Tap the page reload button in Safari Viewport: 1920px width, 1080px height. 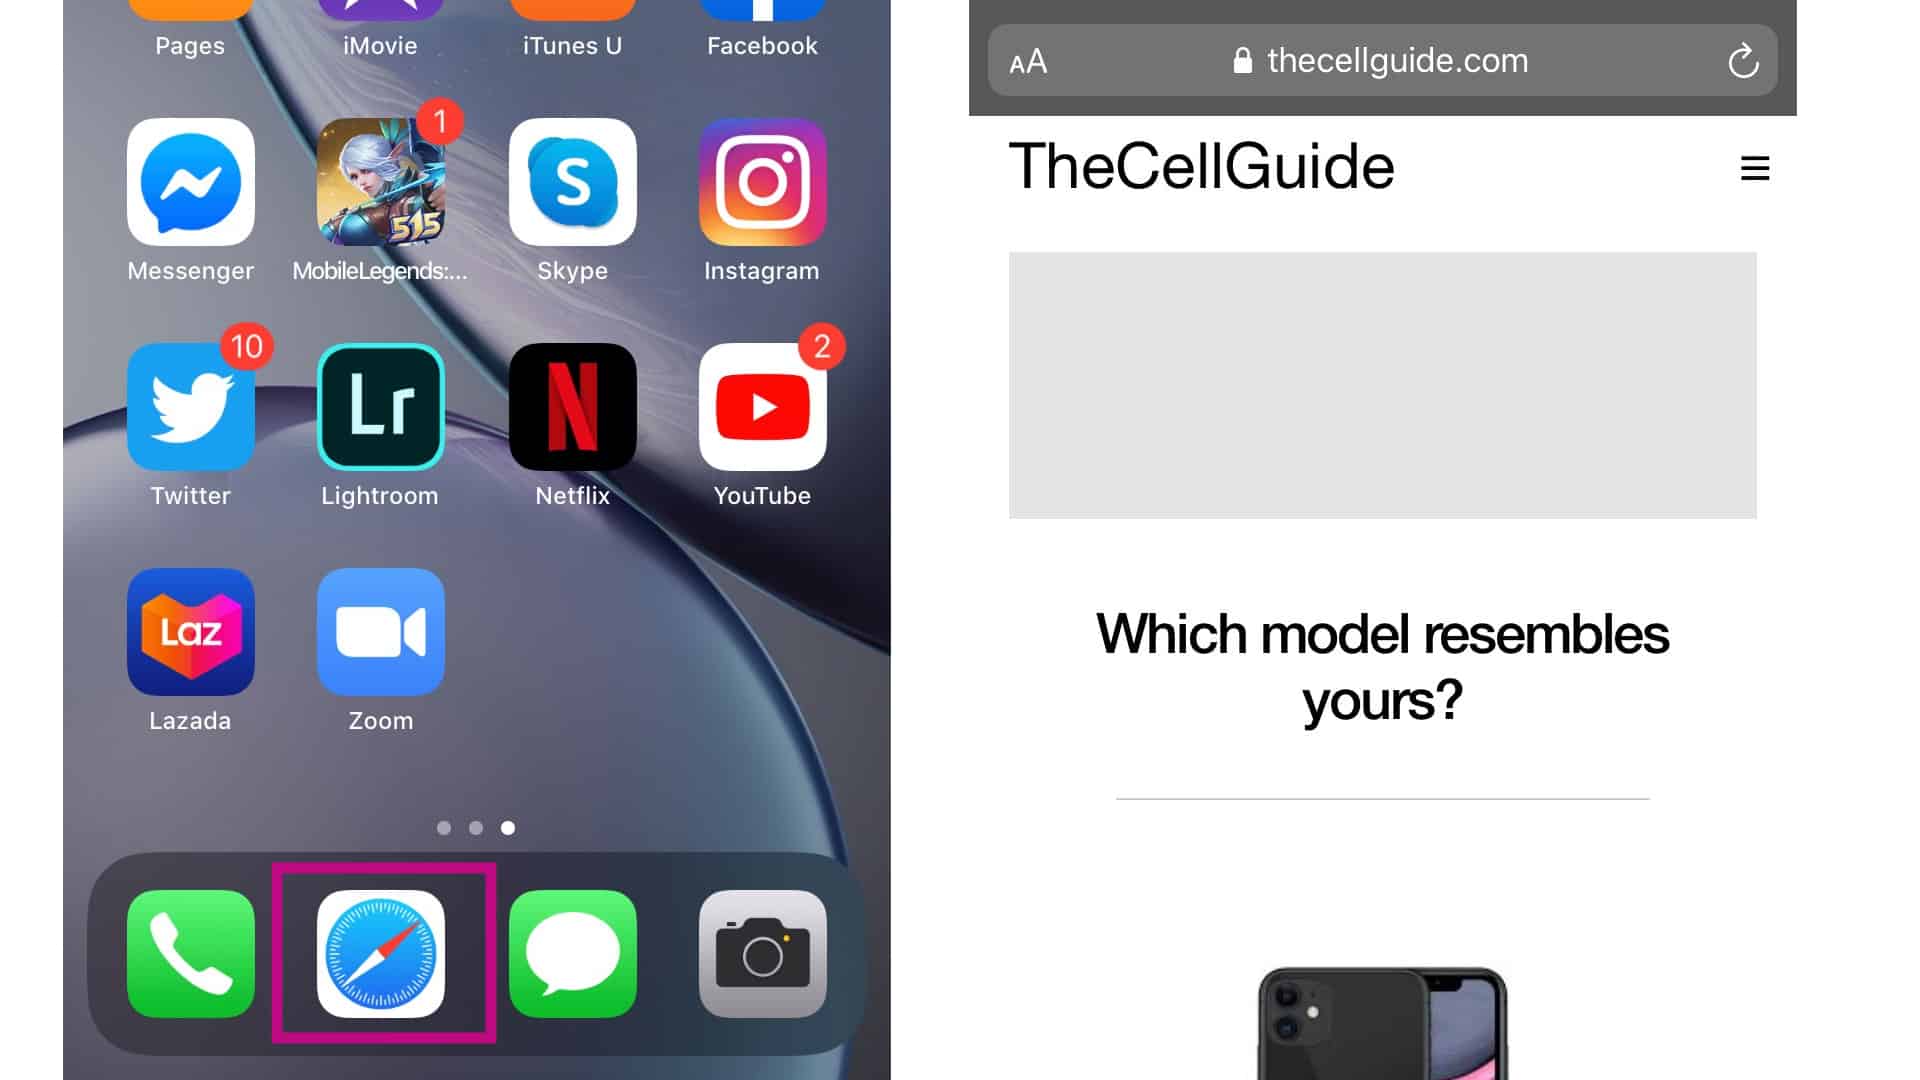point(1742,61)
